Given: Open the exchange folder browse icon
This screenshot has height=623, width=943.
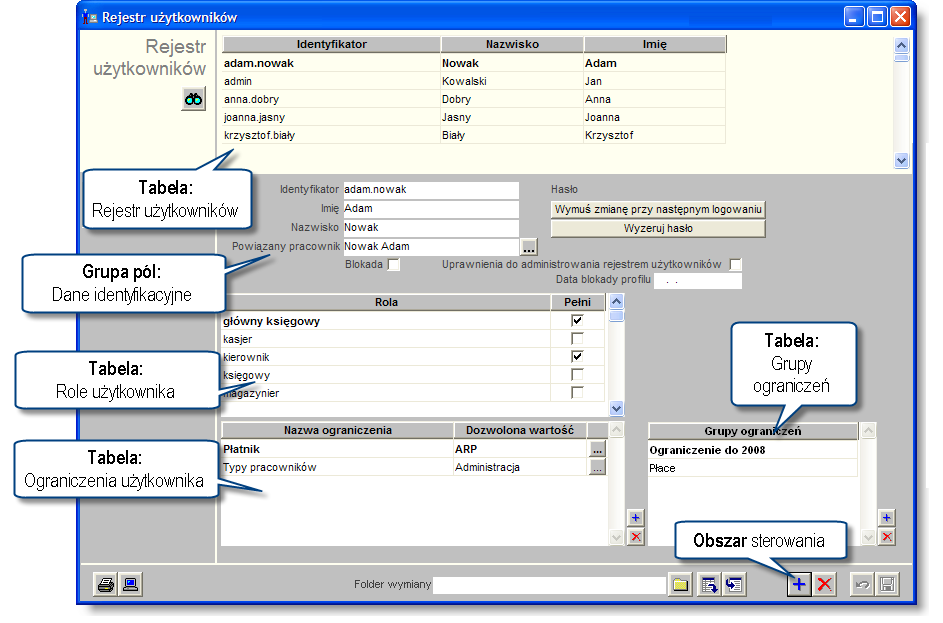Looking at the screenshot, I should click(680, 585).
